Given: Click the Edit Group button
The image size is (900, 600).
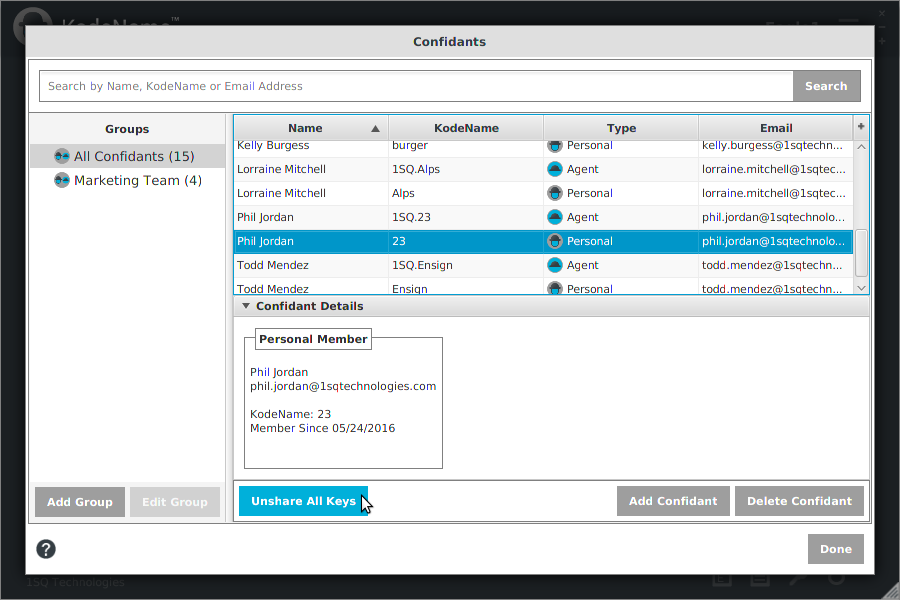Looking at the screenshot, I should coord(175,502).
